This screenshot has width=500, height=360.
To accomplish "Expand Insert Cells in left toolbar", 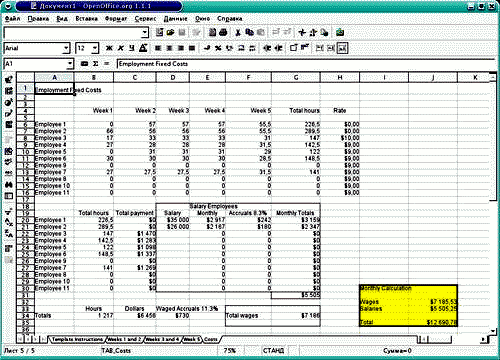I will [9, 91].
